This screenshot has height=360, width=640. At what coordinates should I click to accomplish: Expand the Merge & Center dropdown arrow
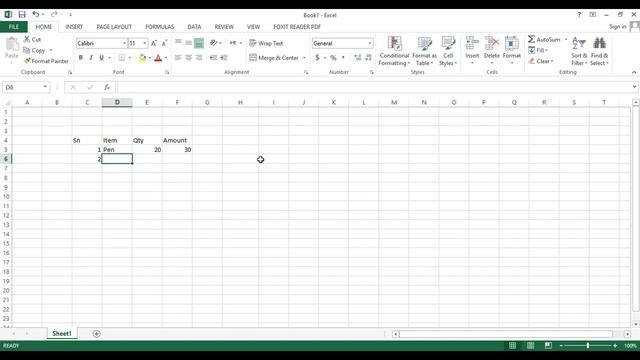304,58
